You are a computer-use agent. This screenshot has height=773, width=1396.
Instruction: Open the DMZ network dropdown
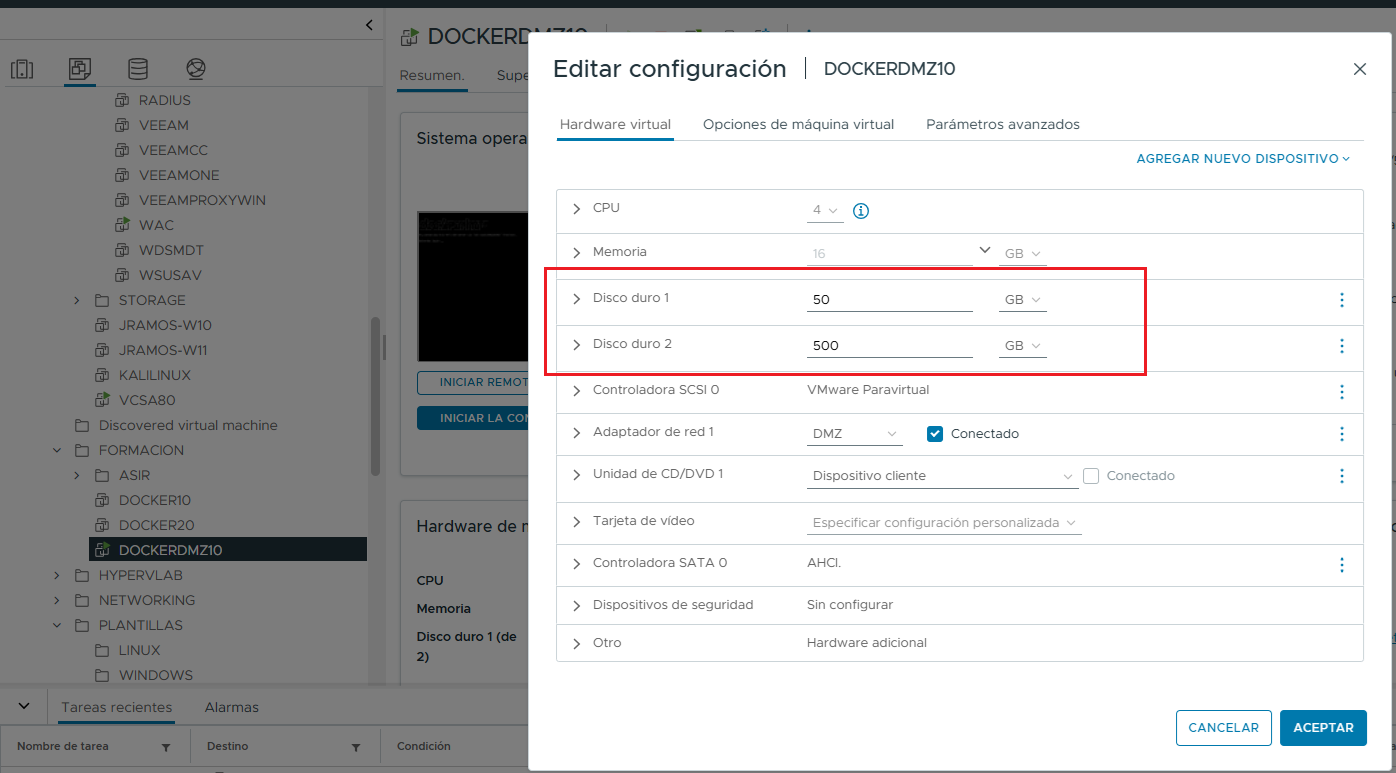854,434
